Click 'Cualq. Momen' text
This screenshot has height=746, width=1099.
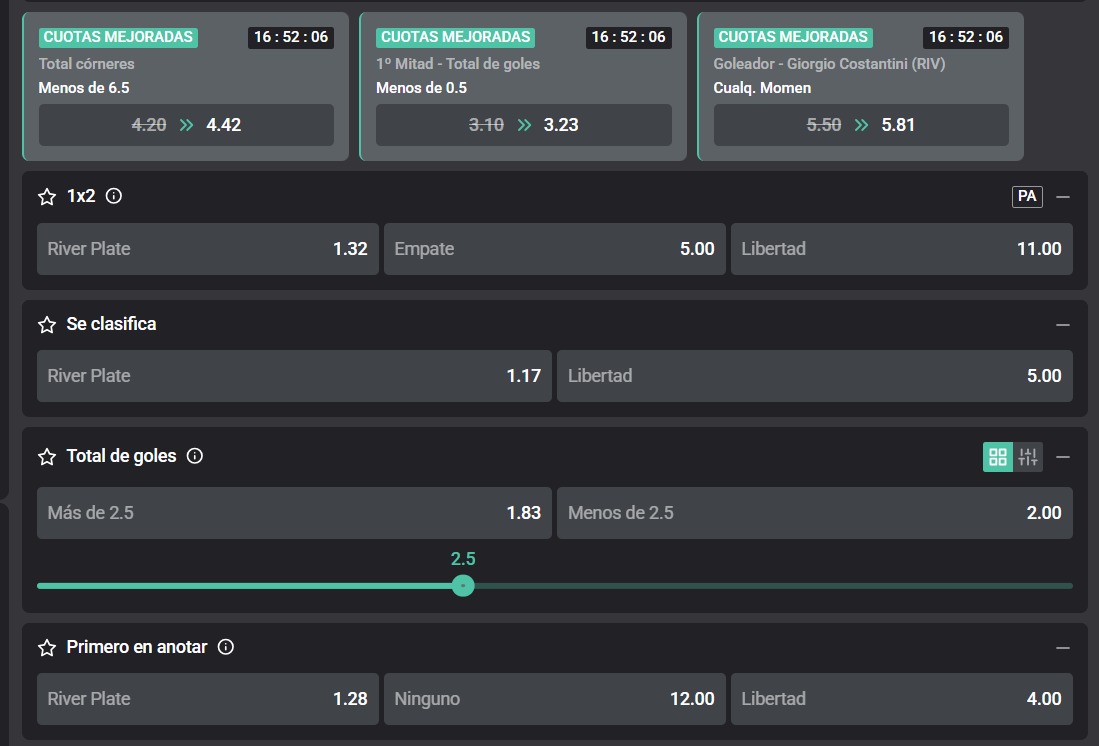(x=762, y=88)
